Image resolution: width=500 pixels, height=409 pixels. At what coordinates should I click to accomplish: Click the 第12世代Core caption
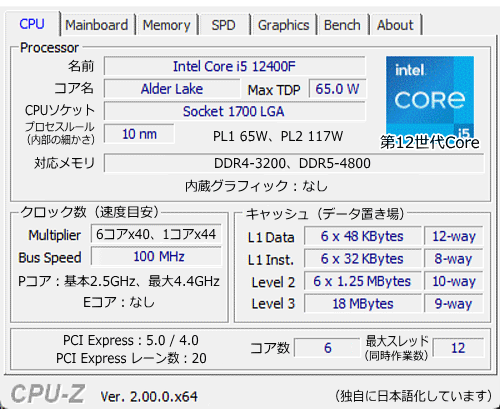pyautogui.click(x=430, y=143)
